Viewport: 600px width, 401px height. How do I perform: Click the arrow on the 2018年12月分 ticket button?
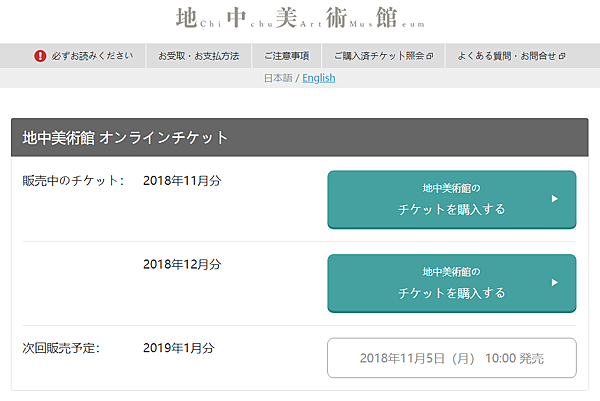(x=554, y=282)
